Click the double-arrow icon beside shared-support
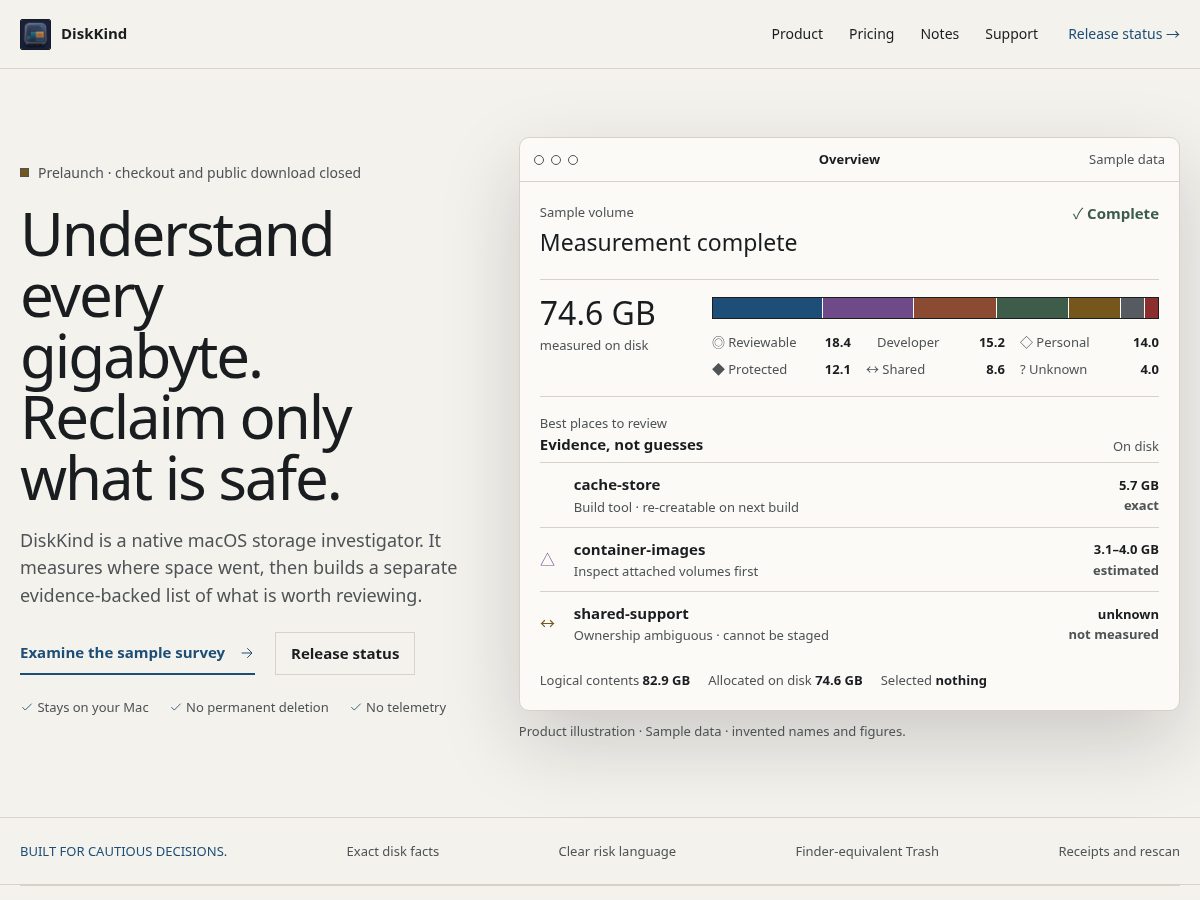Viewport: 1200px width, 900px height. tap(547, 623)
